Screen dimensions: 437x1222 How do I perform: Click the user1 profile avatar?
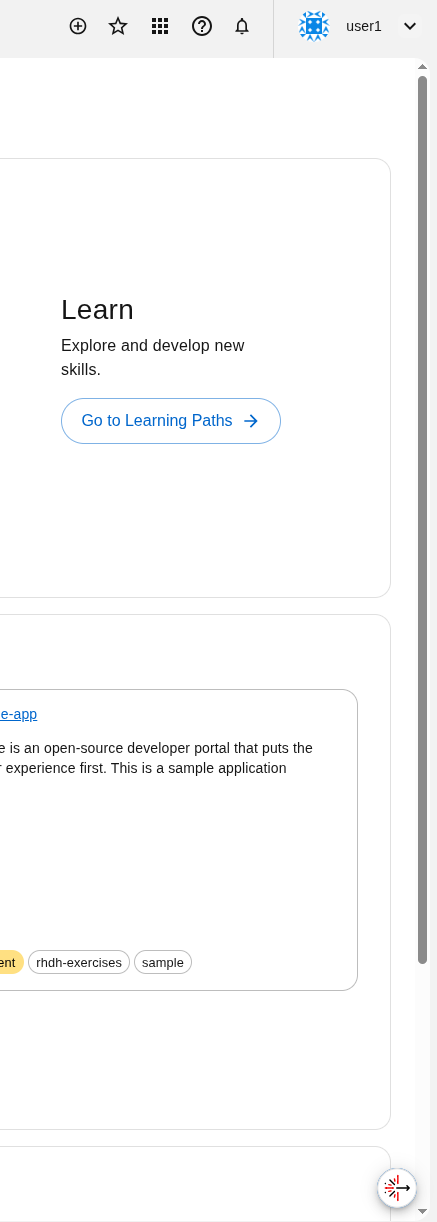314,26
